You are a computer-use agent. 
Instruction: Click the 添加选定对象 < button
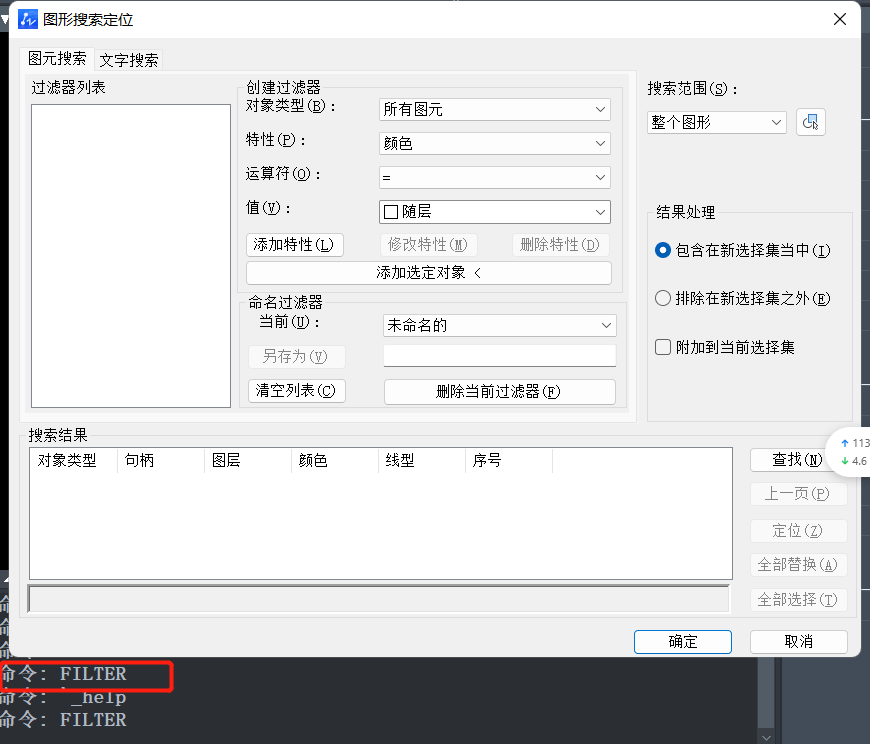point(428,272)
